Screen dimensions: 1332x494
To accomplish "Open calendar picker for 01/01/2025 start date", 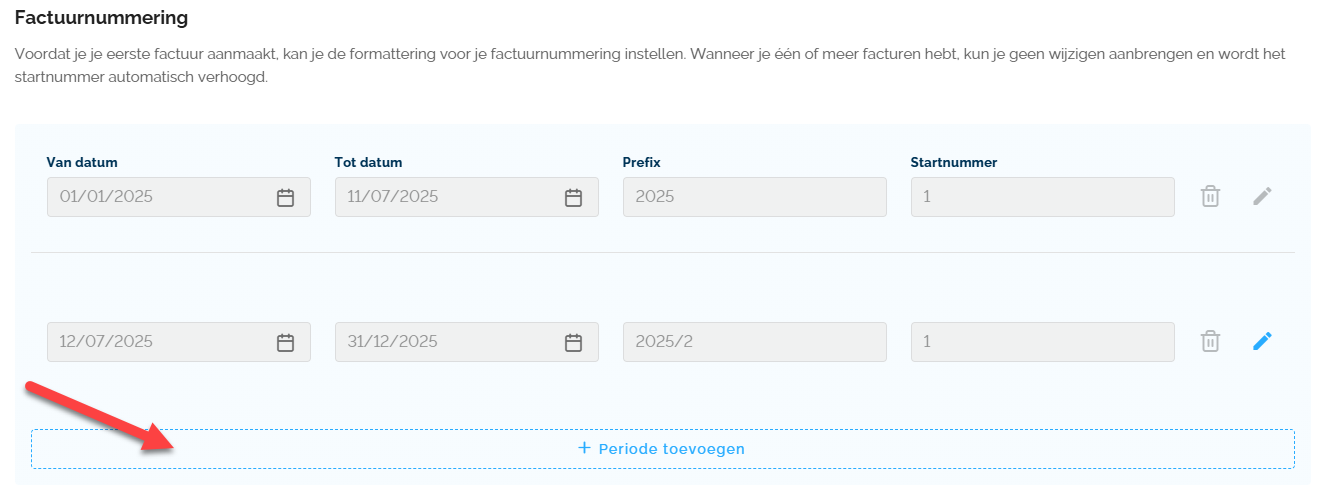I will (x=285, y=198).
